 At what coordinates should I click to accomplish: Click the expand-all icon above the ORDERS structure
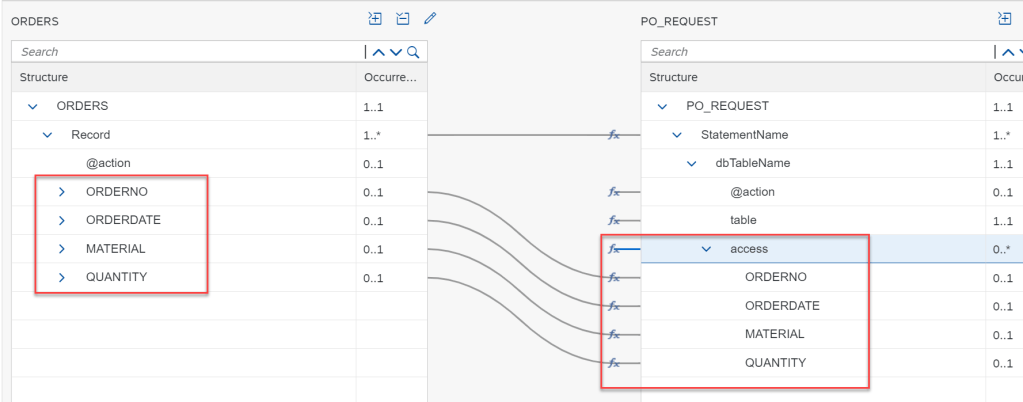[375, 18]
